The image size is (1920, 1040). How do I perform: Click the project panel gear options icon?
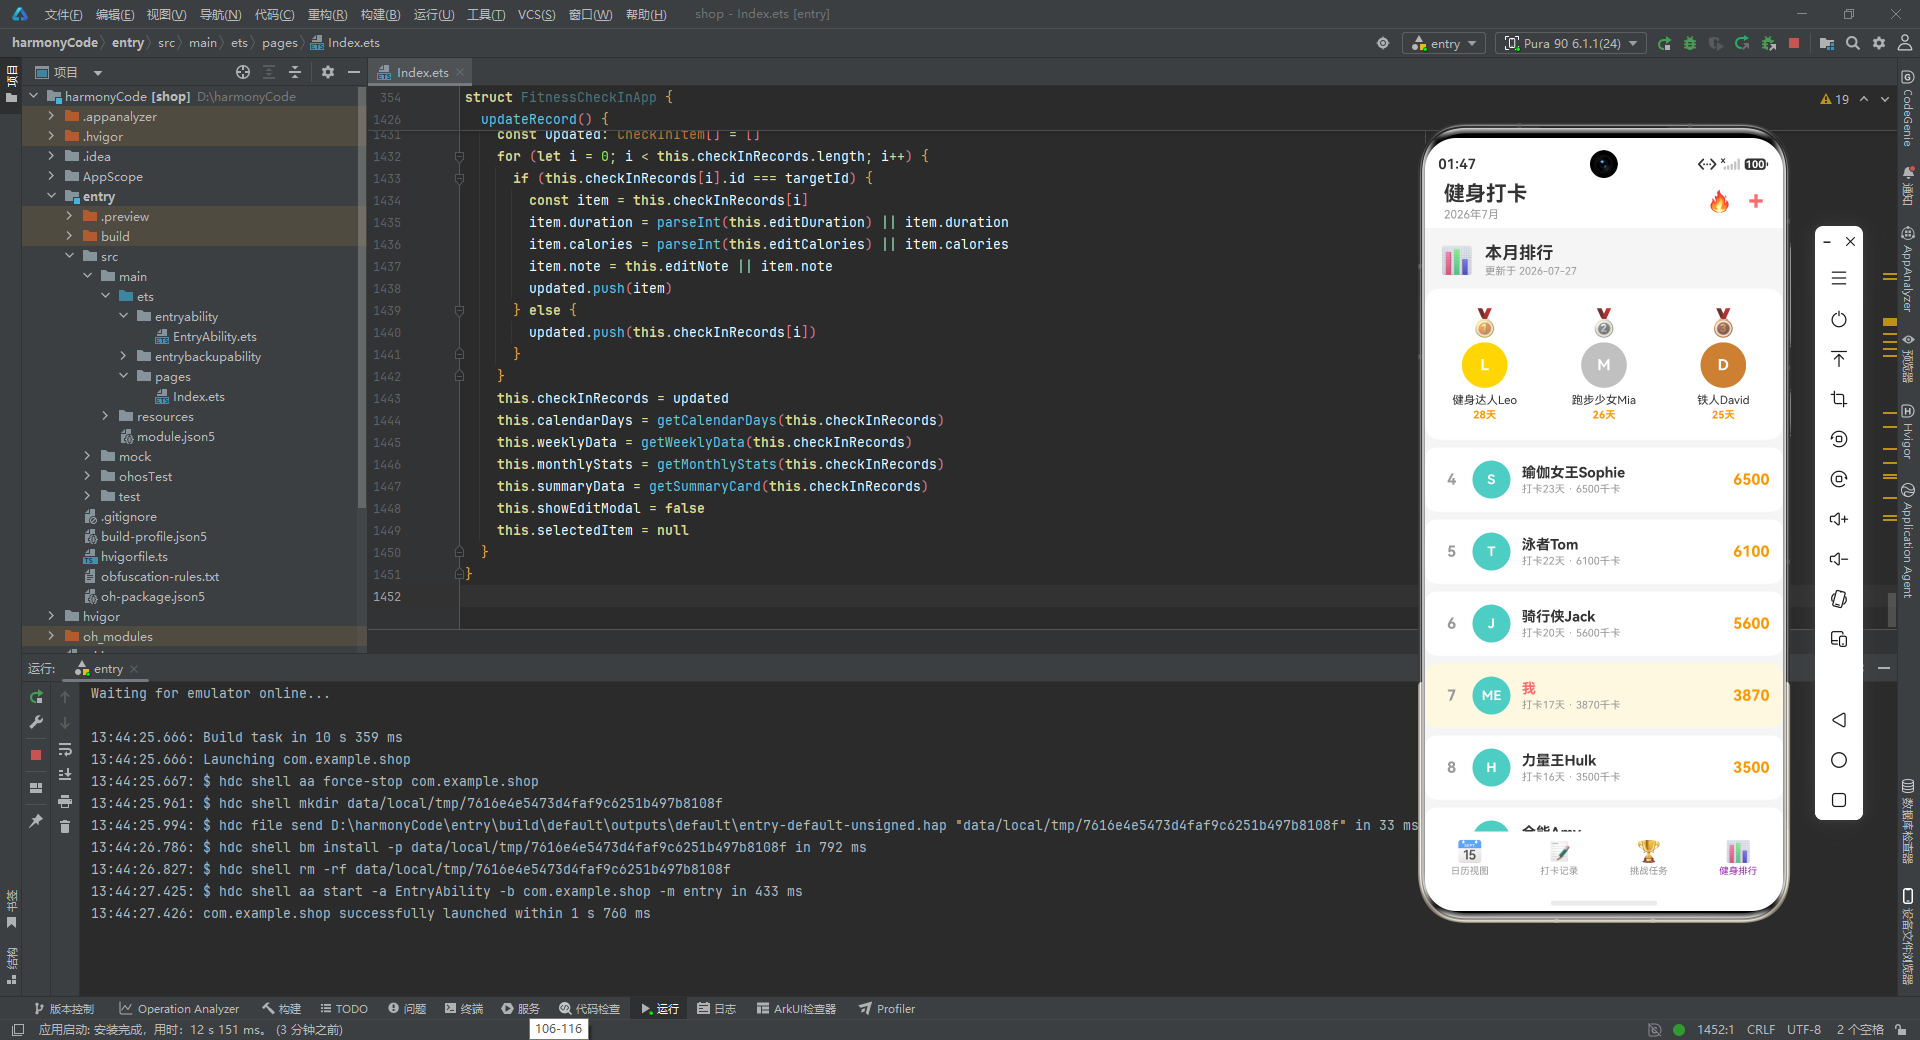[x=328, y=72]
